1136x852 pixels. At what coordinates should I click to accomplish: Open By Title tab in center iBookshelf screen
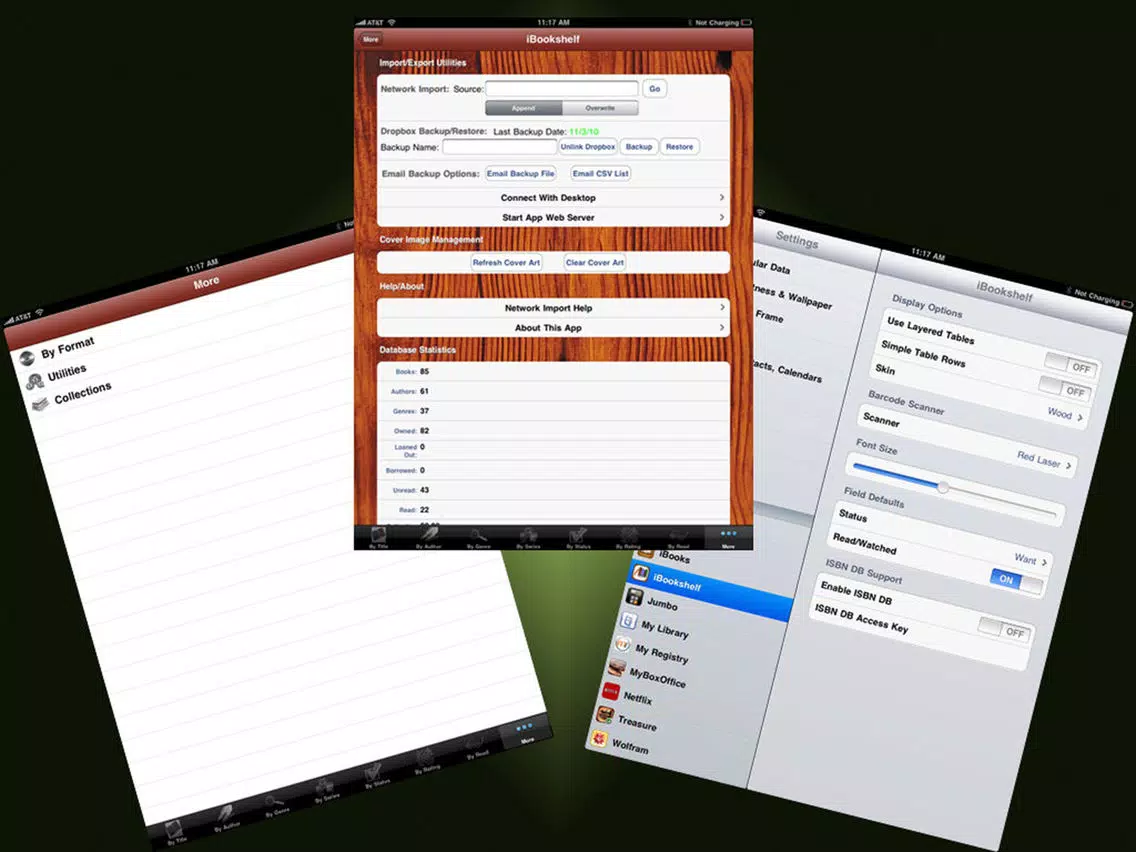point(378,538)
